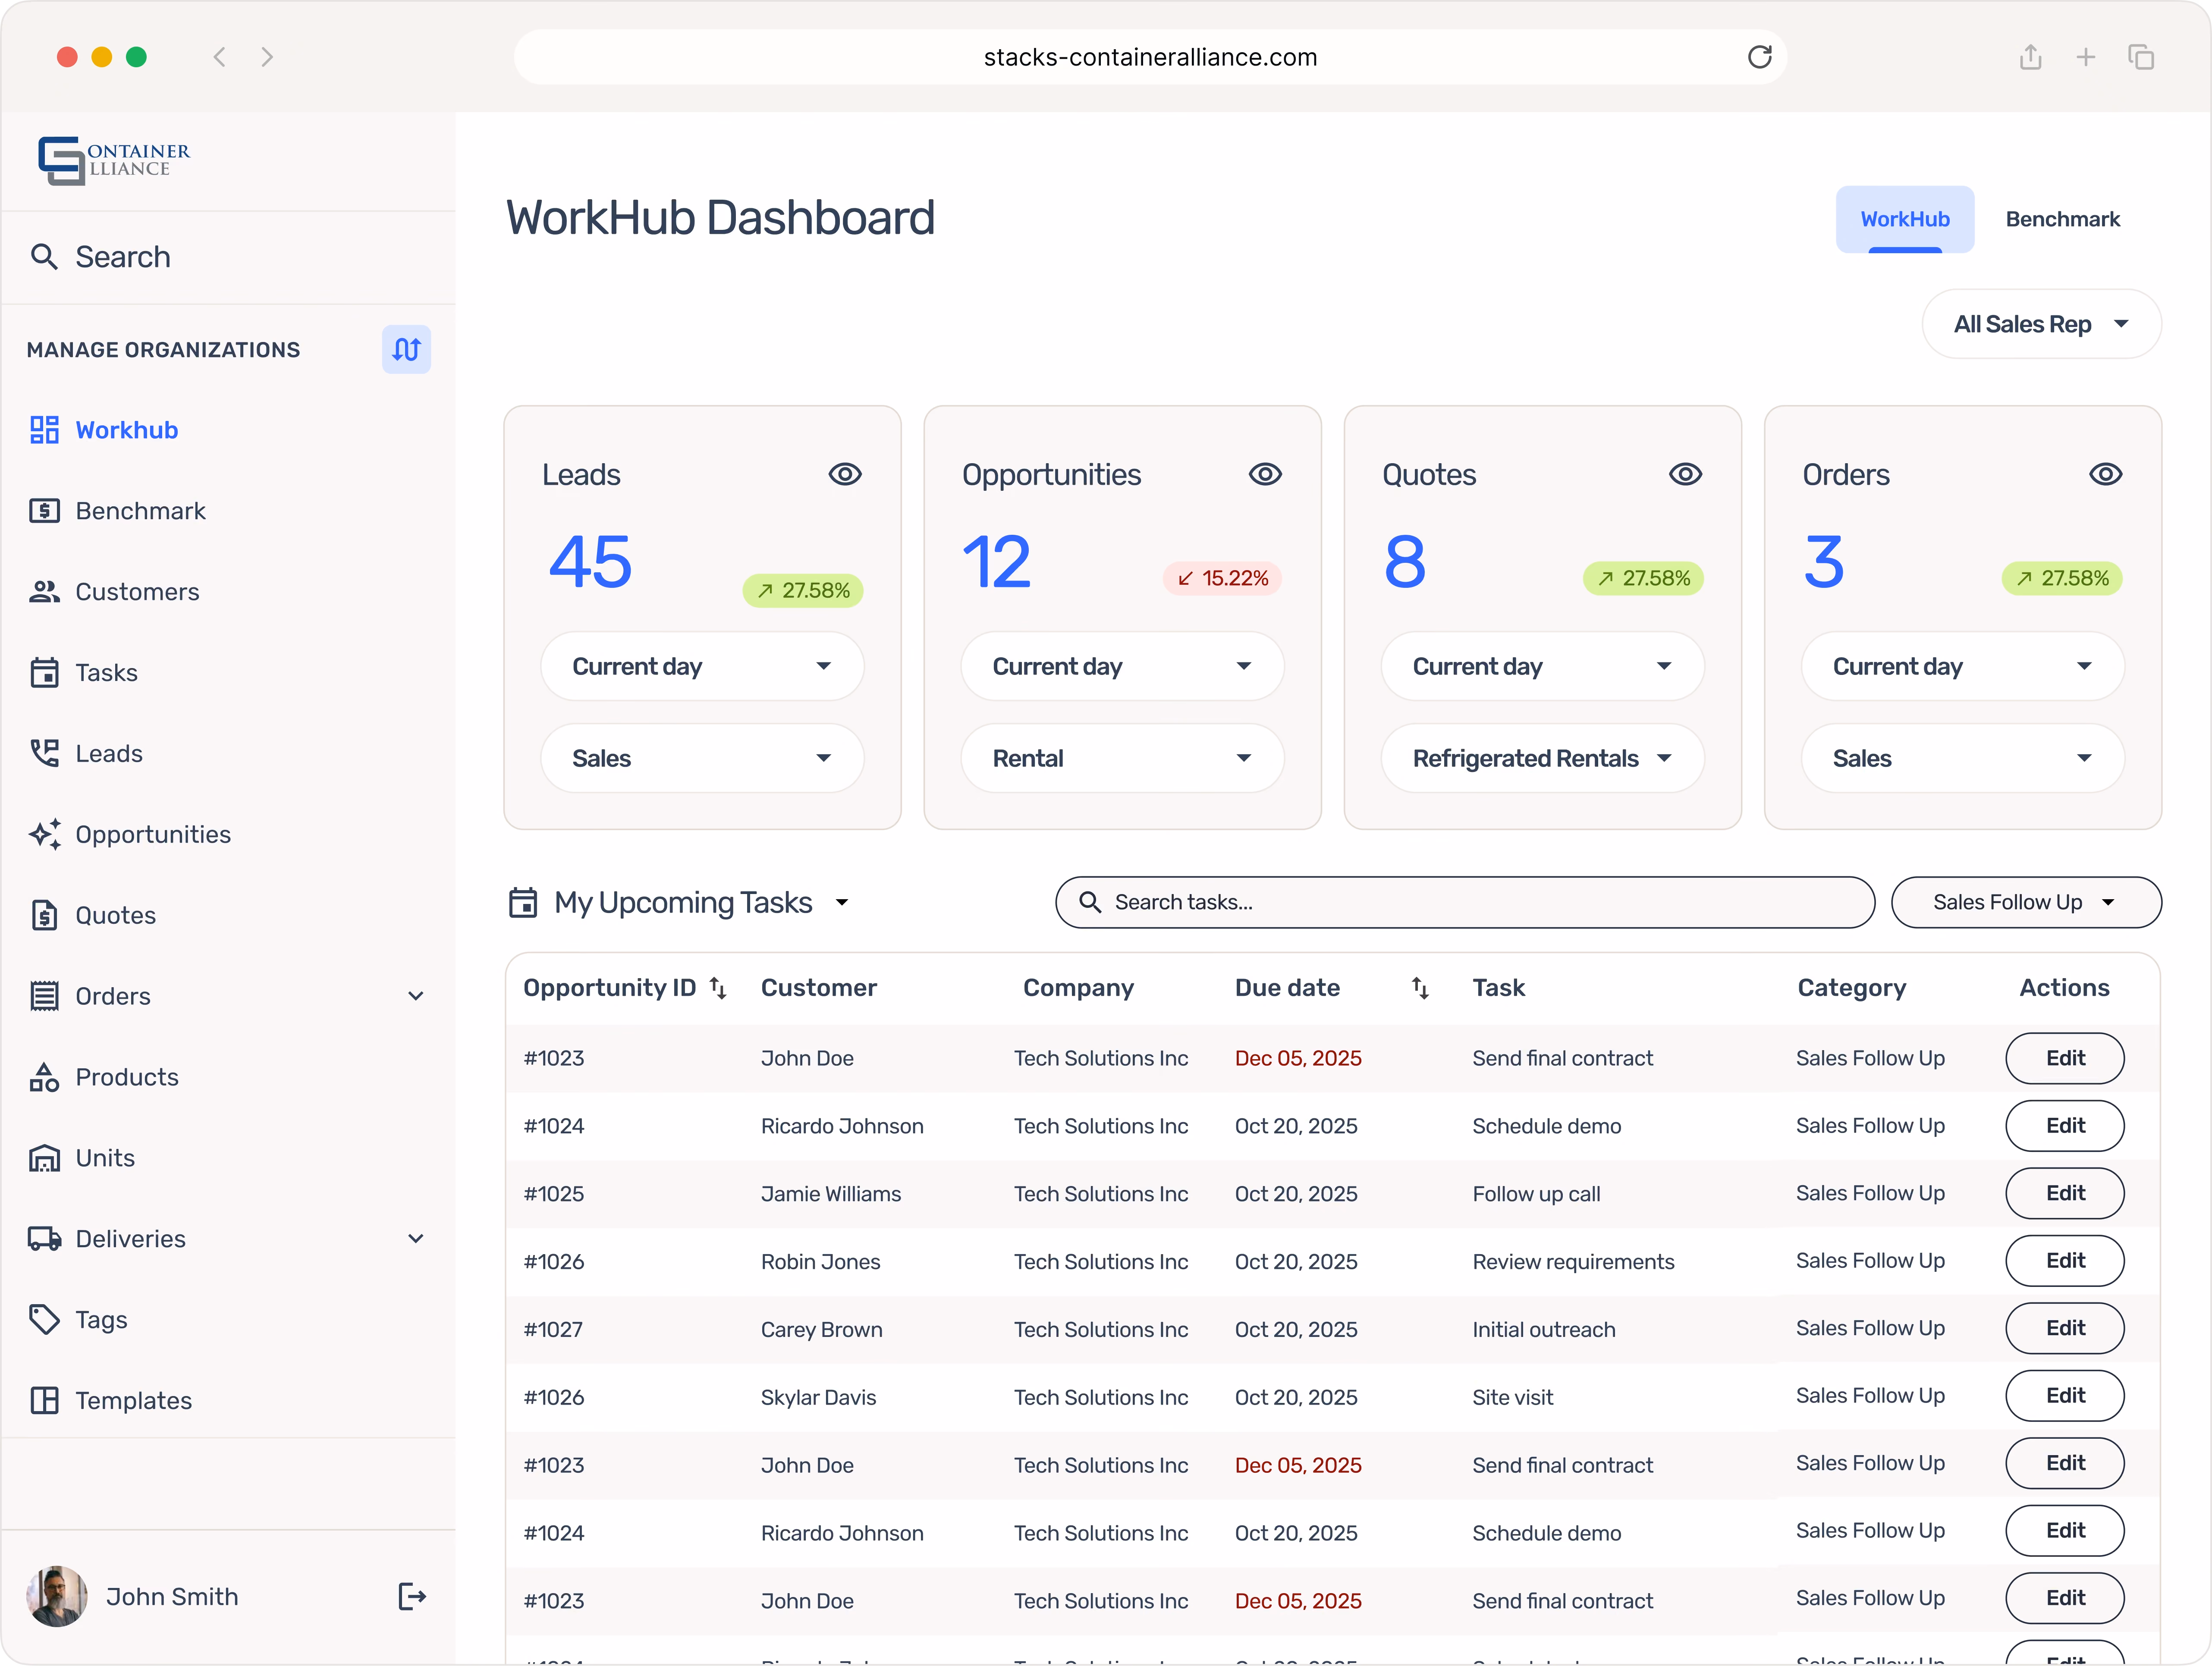Click the Benchmark dollar icon in sidebar
The image size is (2212, 1666).
pyautogui.click(x=44, y=511)
